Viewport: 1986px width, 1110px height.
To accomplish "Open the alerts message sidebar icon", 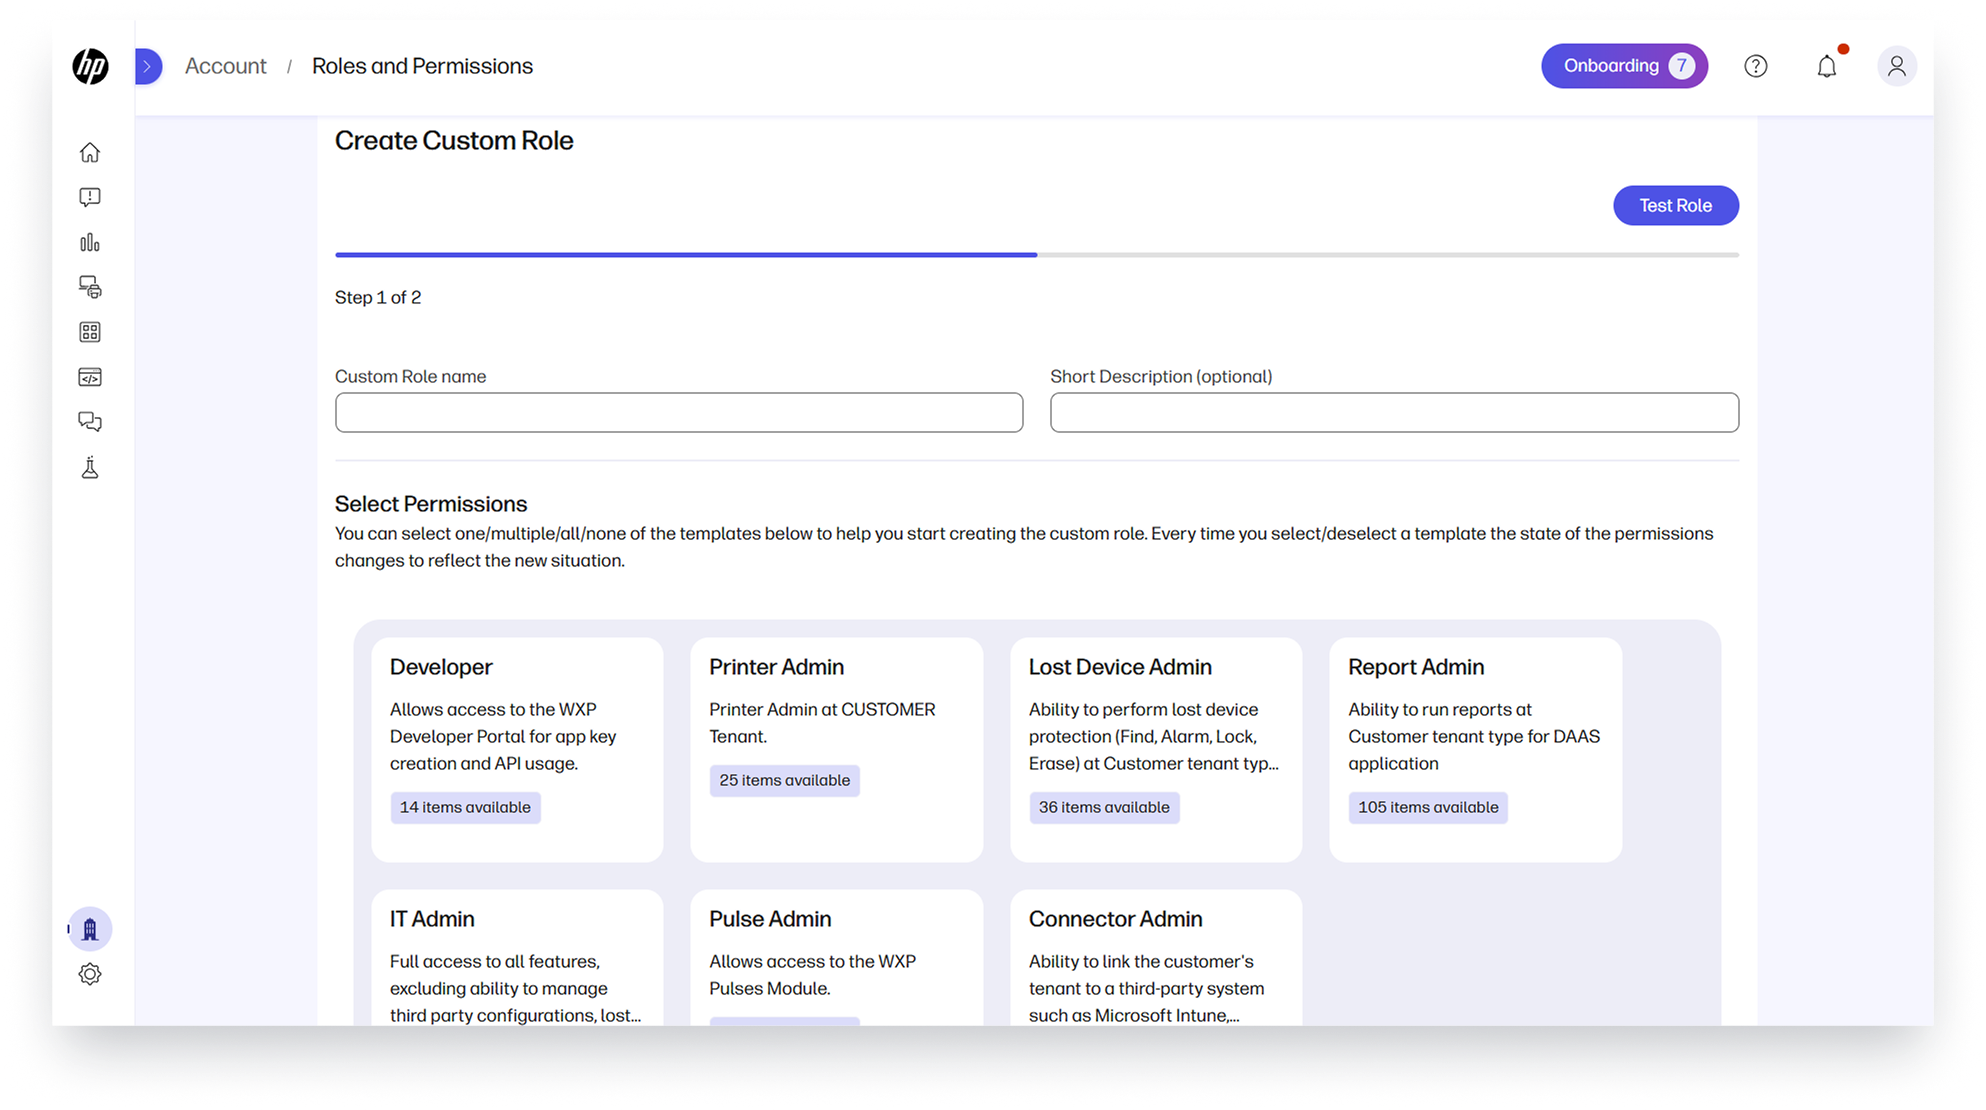I will [90, 197].
